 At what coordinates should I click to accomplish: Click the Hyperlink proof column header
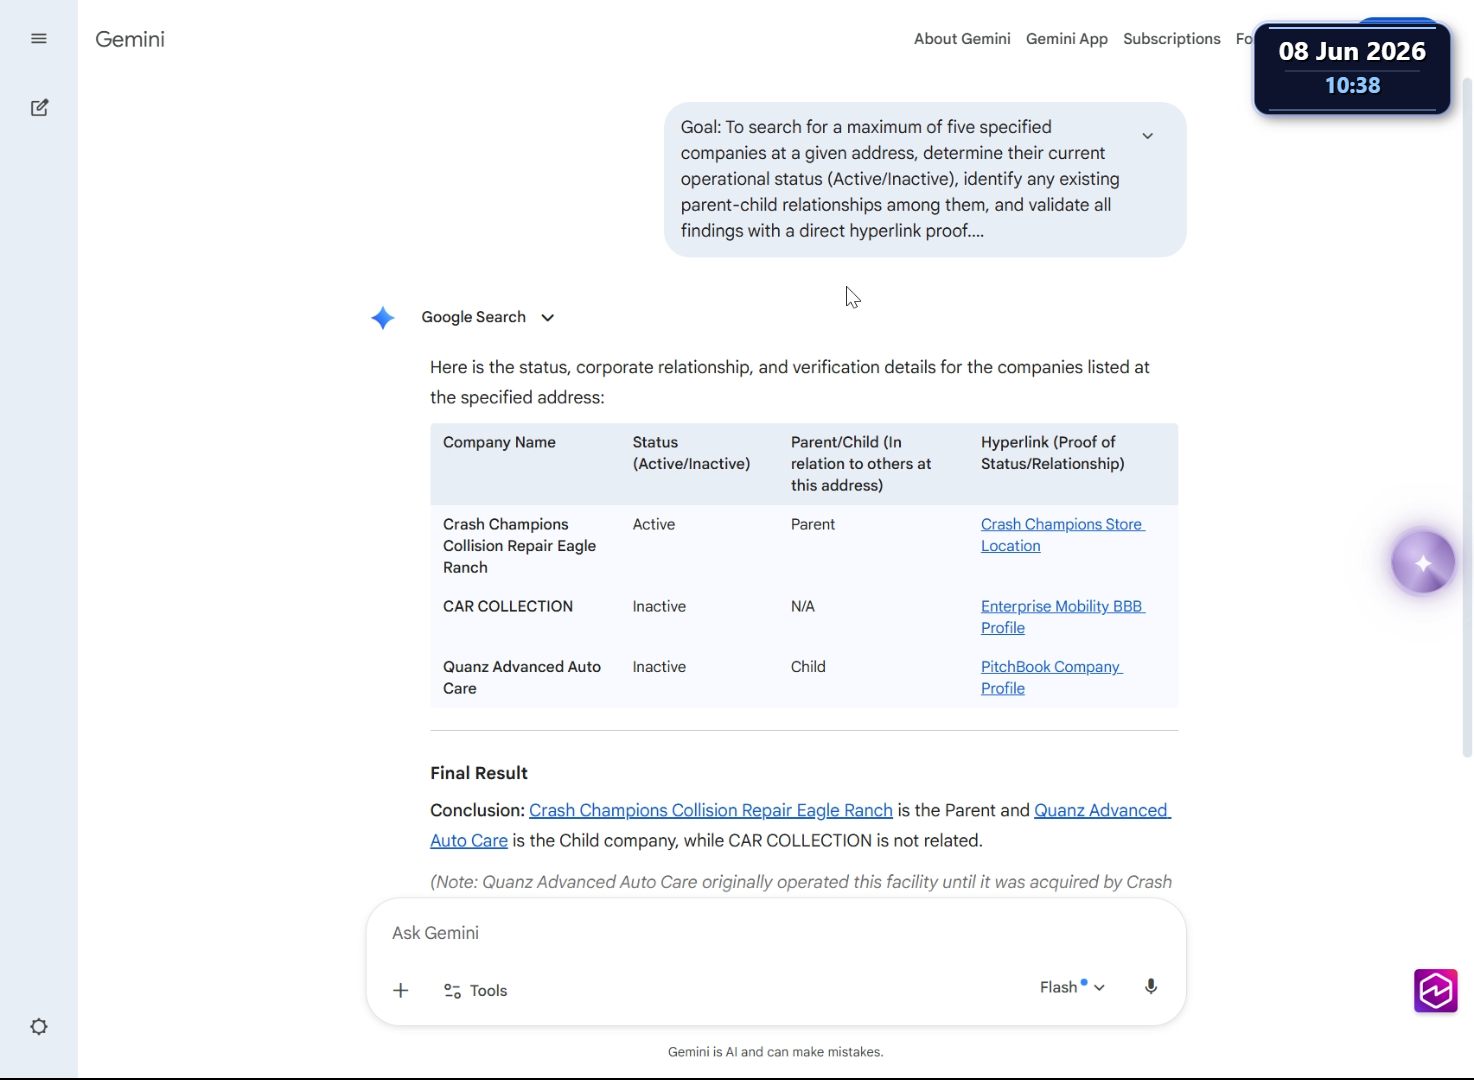click(1052, 453)
